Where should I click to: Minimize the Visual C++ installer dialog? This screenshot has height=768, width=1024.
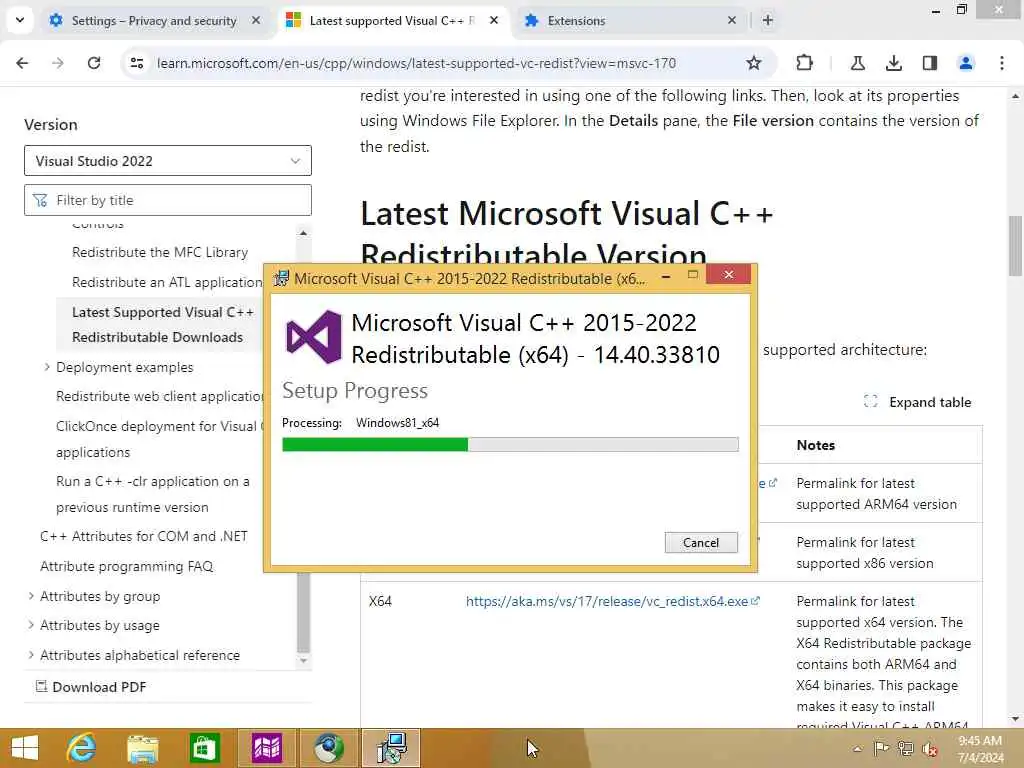(x=665, y=276)
